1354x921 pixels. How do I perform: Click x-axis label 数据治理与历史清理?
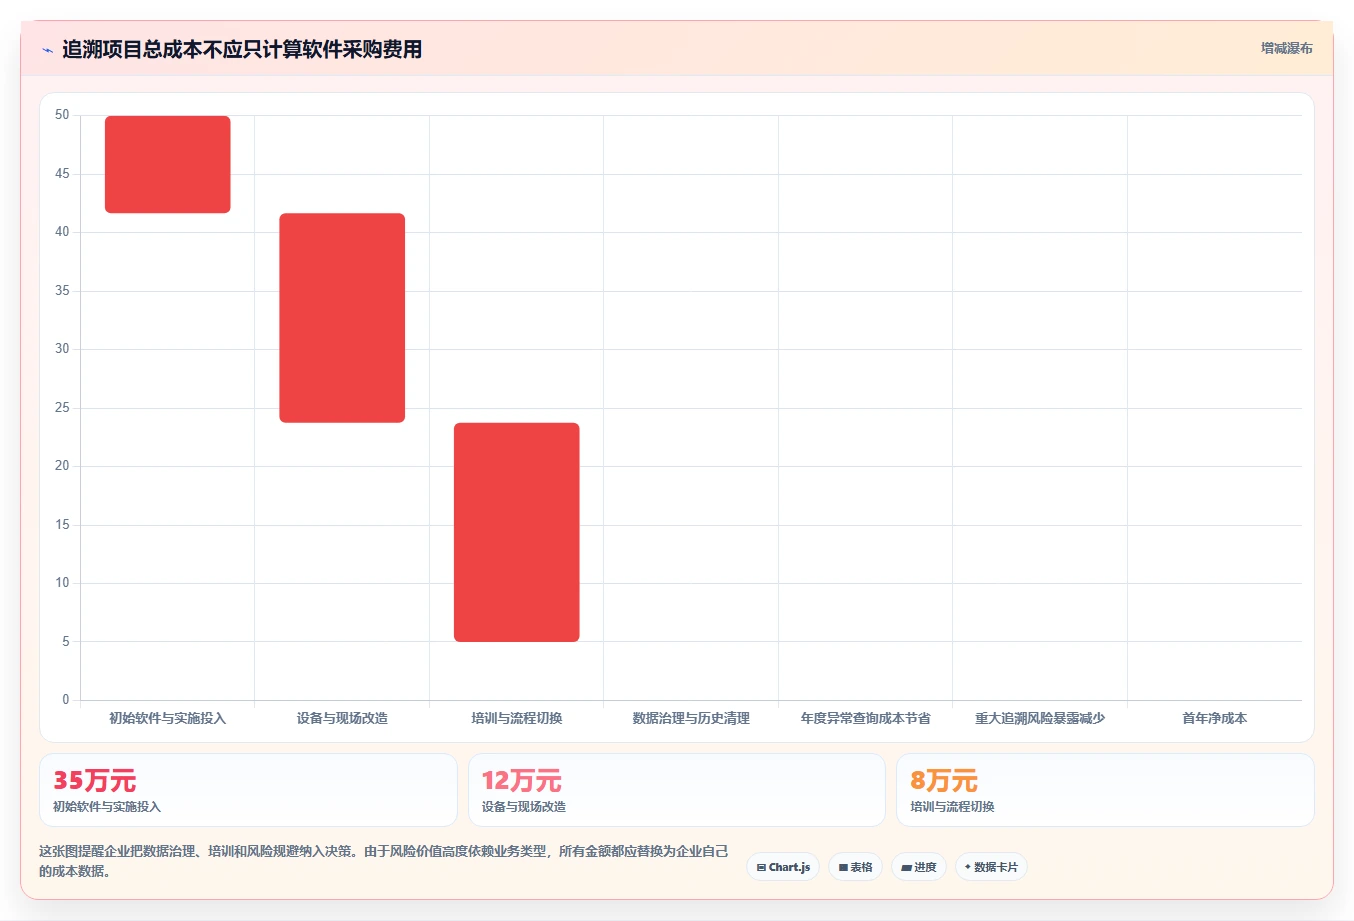coord(691,718)
